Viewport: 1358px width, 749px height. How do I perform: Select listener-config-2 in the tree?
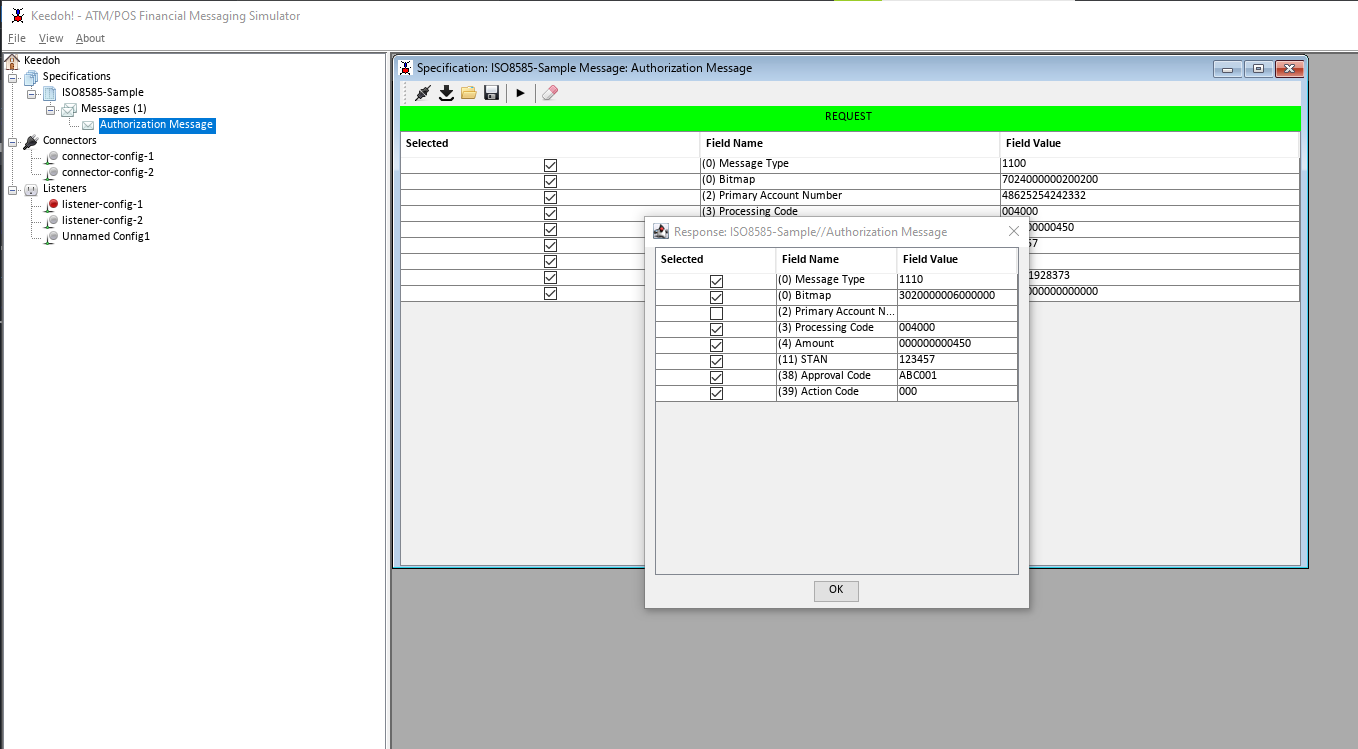click(102, 220)
